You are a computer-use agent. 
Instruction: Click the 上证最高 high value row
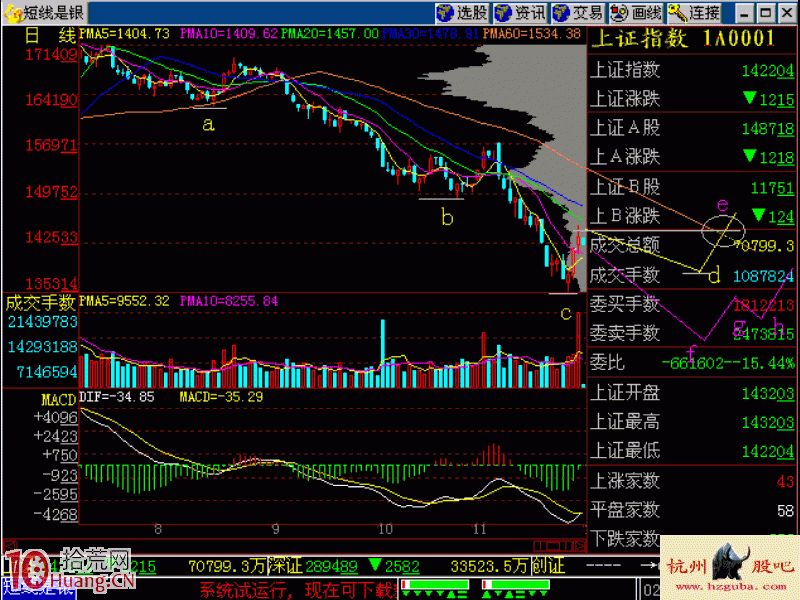(x=691, y=422)
